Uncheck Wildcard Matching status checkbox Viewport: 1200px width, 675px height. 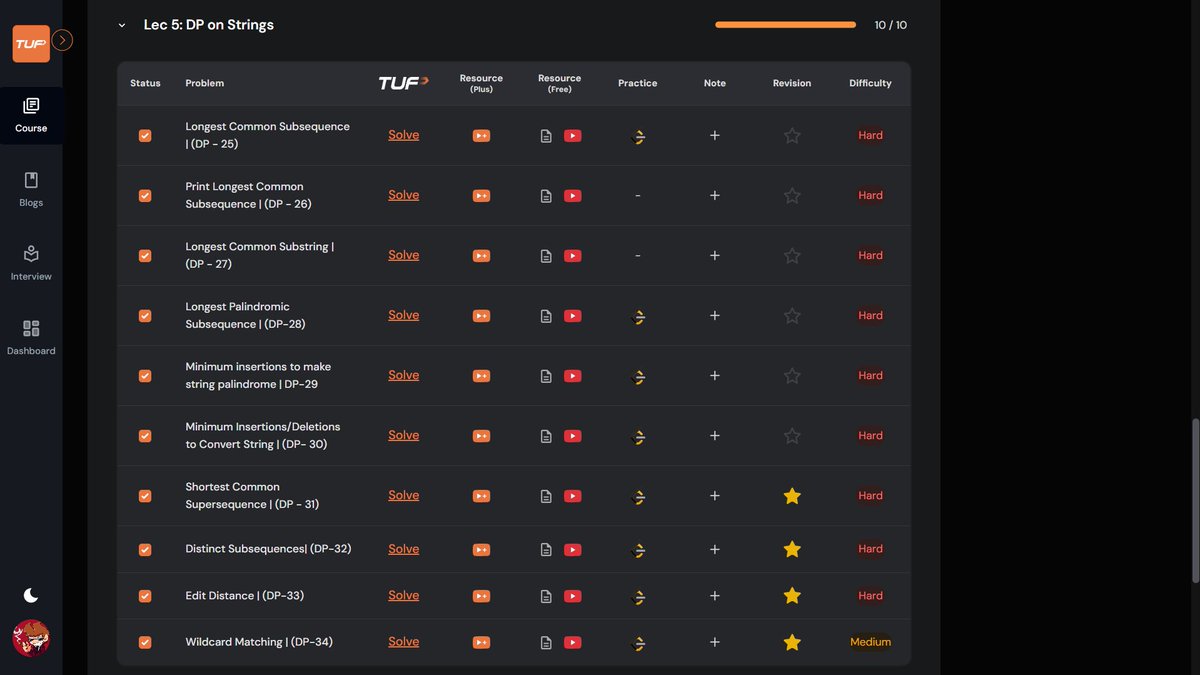tap(145, 642)
